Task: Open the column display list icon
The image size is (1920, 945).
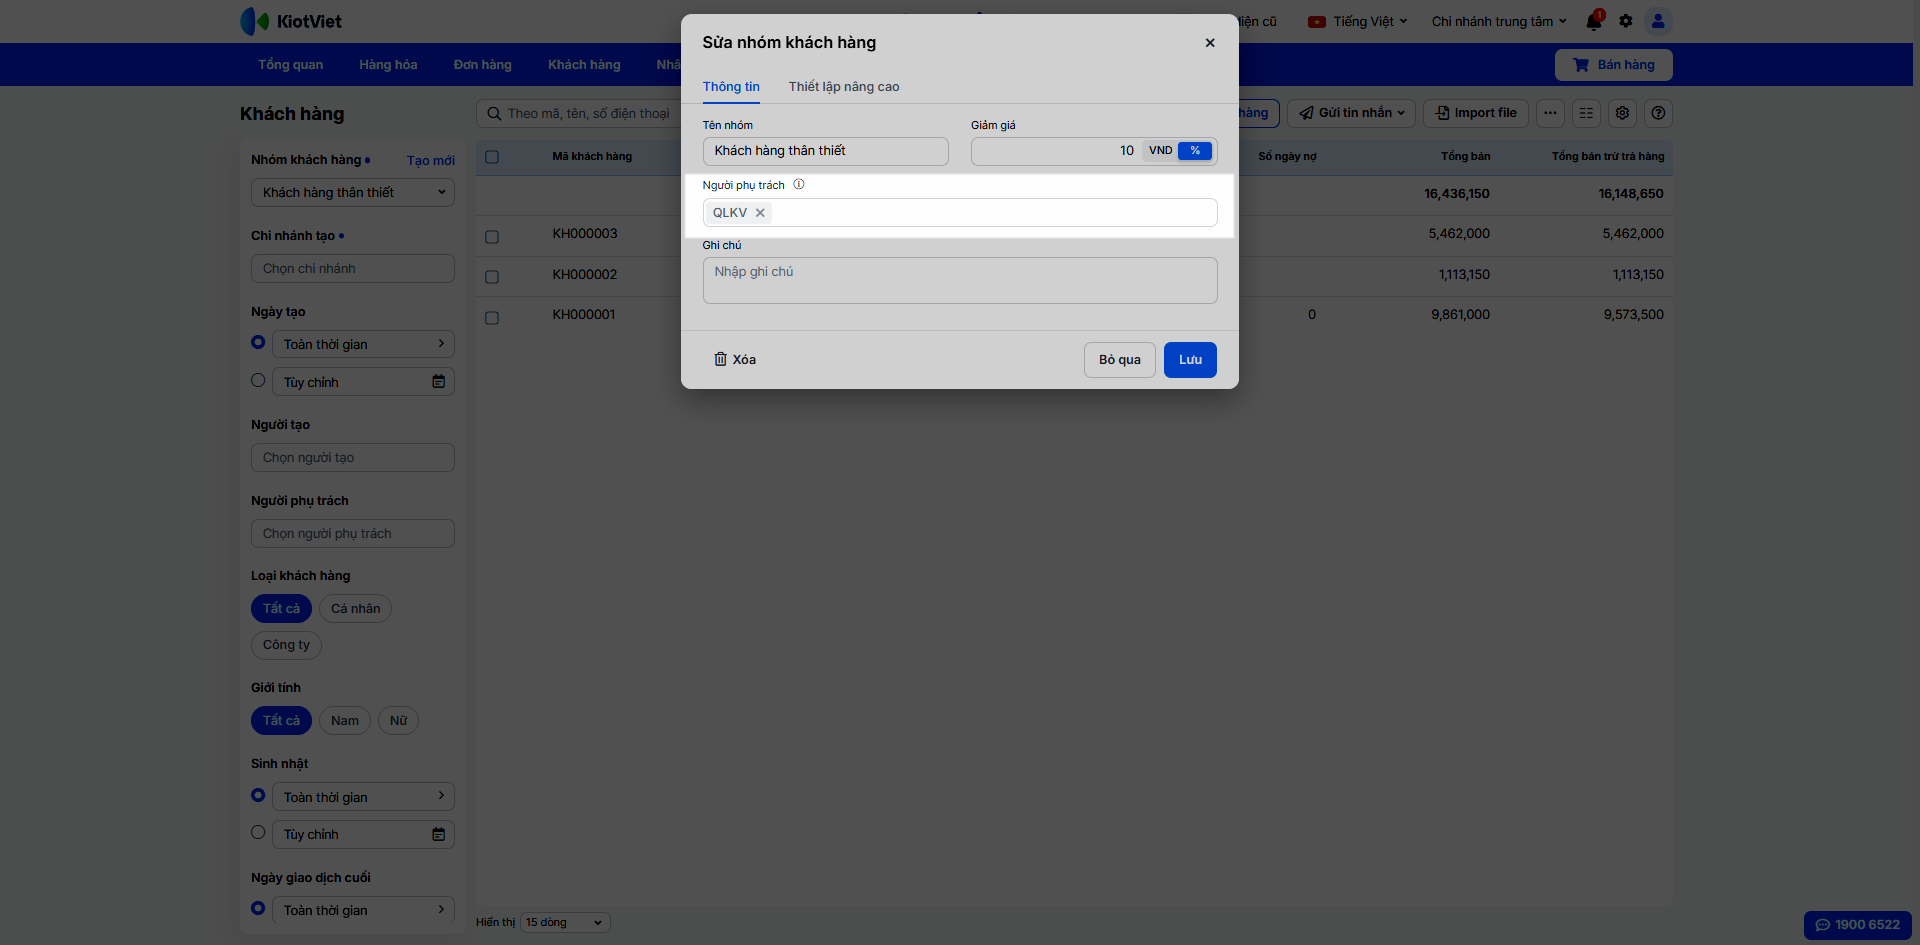Action: pos(1586,113)
